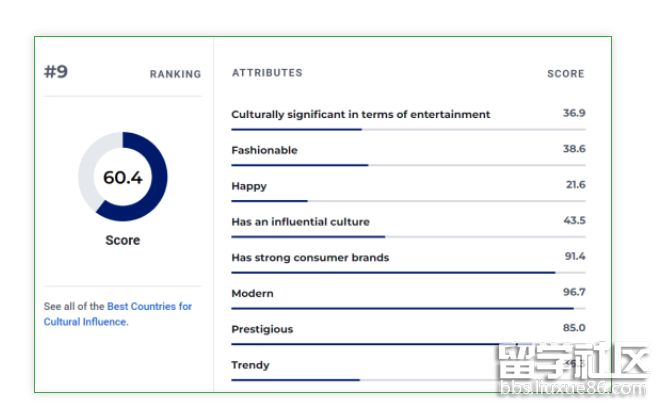The height and width of the screenshot is (410, 663).
Task: Click the Has strong consumer brands label
Action: [x=310, y=258]
